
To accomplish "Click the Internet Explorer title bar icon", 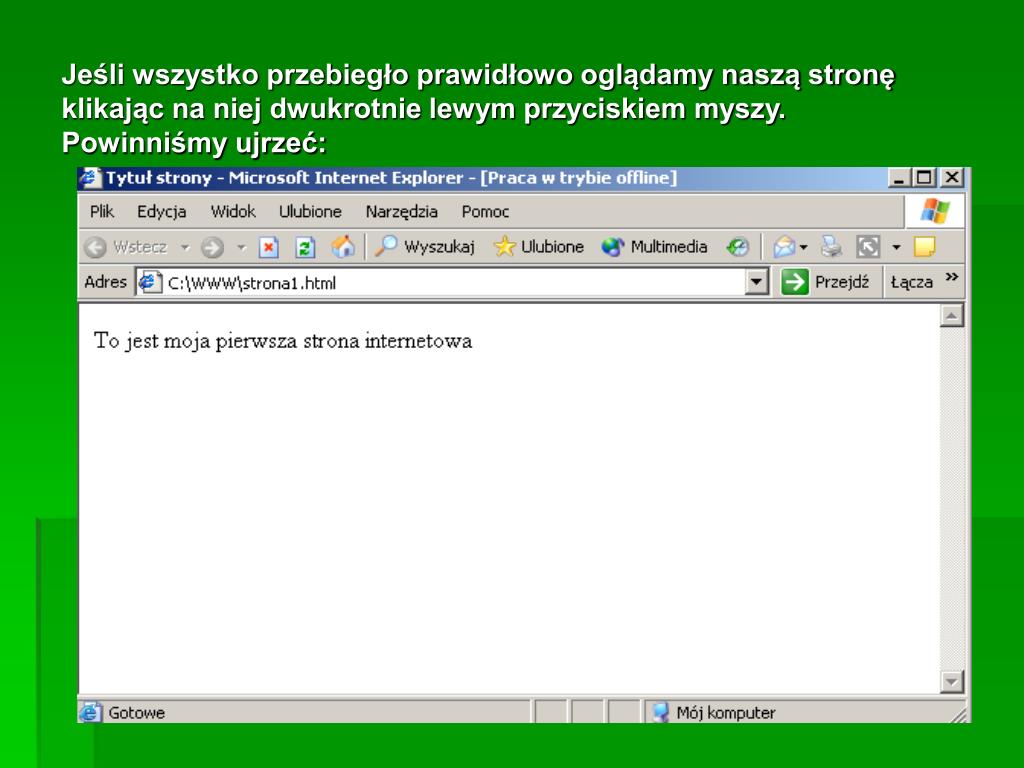I will [x=90, y=178].
